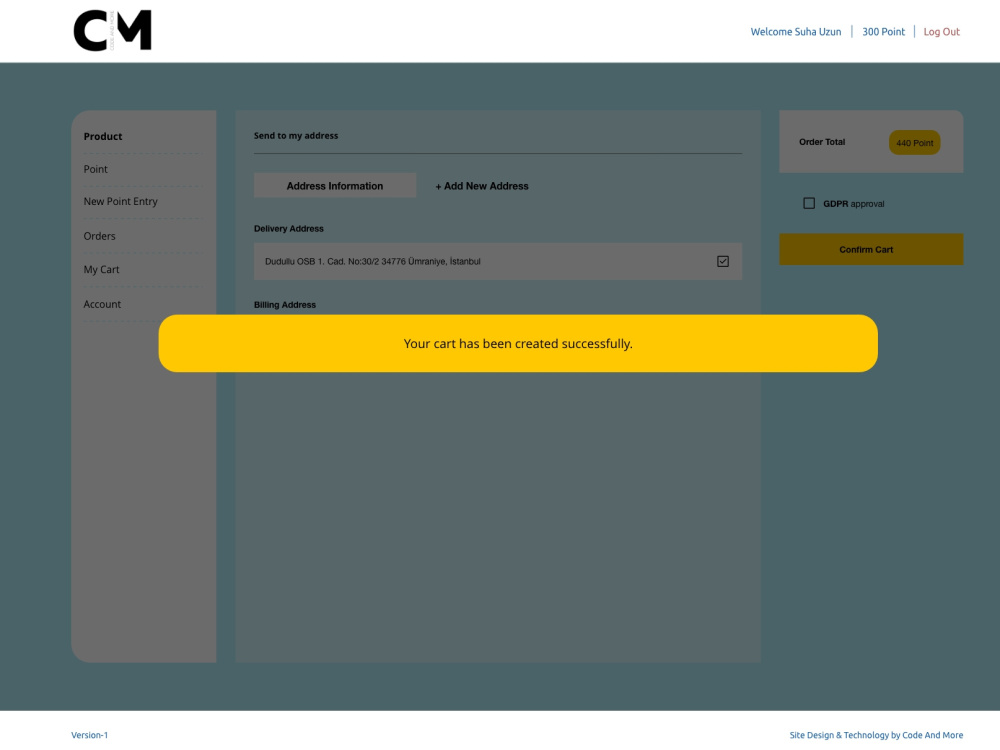Click the 440 Point order total badge
Screen dimensions: 1000x750
(x=915, y=143)
